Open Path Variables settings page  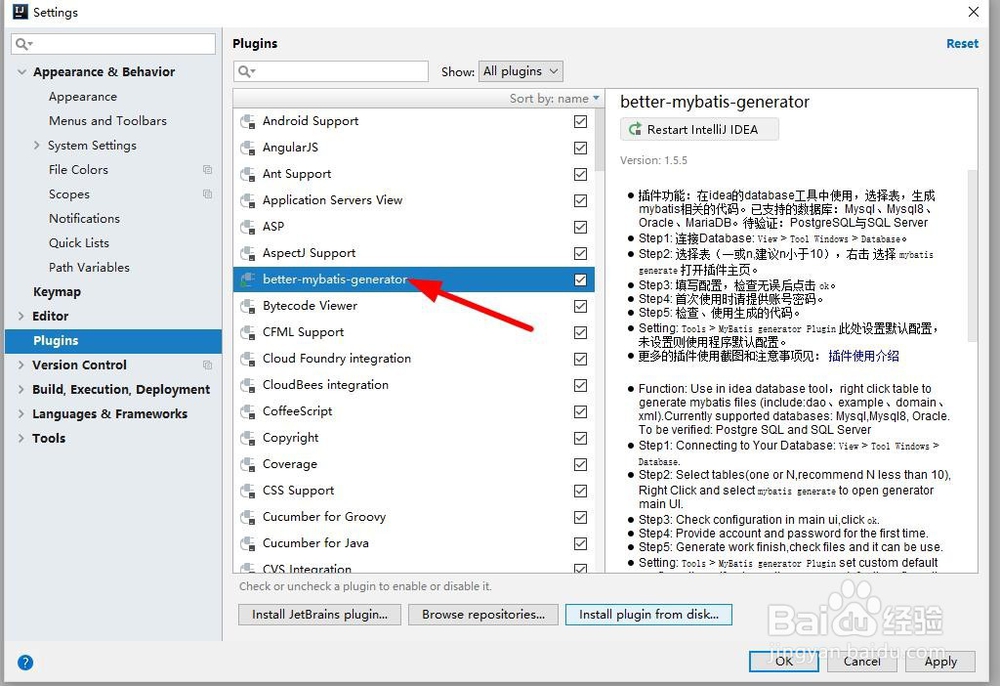(x=89, y=267)
